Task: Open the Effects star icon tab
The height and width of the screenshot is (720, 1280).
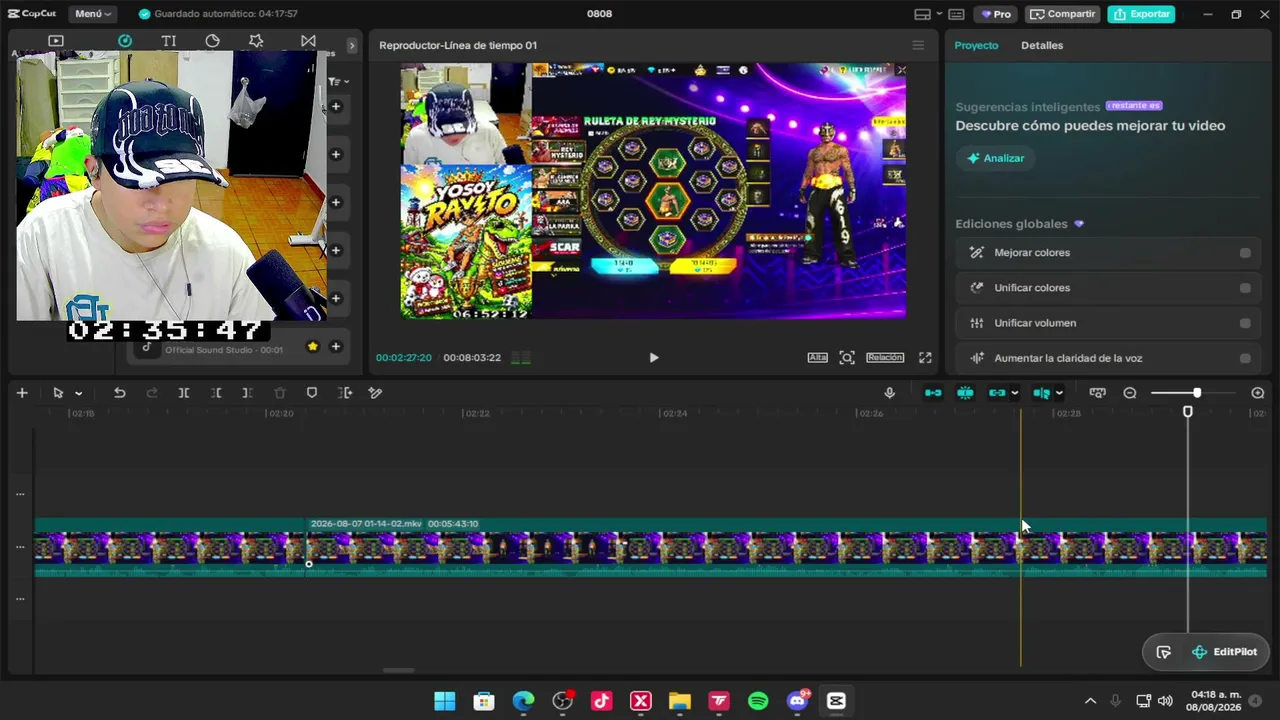Action: click(x=256, y=41)
